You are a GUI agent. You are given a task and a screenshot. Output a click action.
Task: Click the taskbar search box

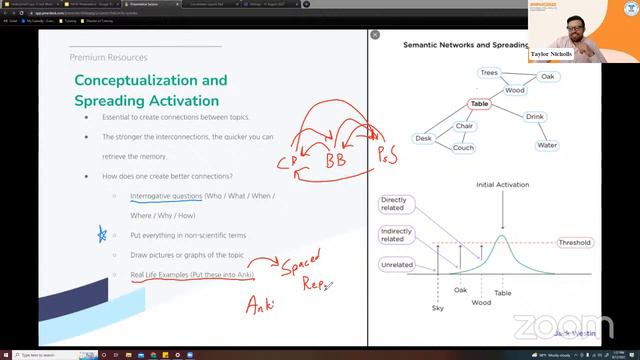pyautogui.click(x=55, y=355)
